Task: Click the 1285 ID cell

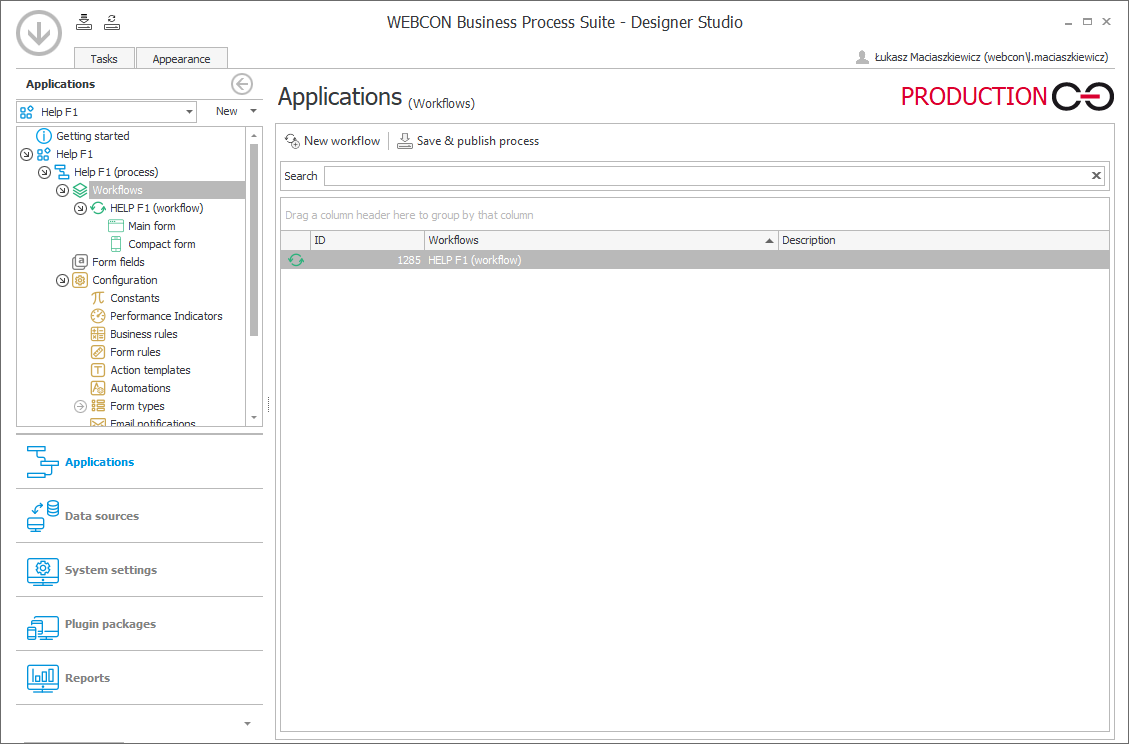Action: coord(367,260)
